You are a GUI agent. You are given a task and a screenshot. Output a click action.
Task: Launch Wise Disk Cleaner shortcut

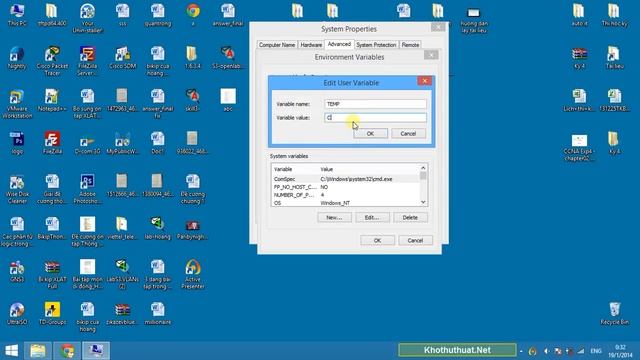(17, 189)
